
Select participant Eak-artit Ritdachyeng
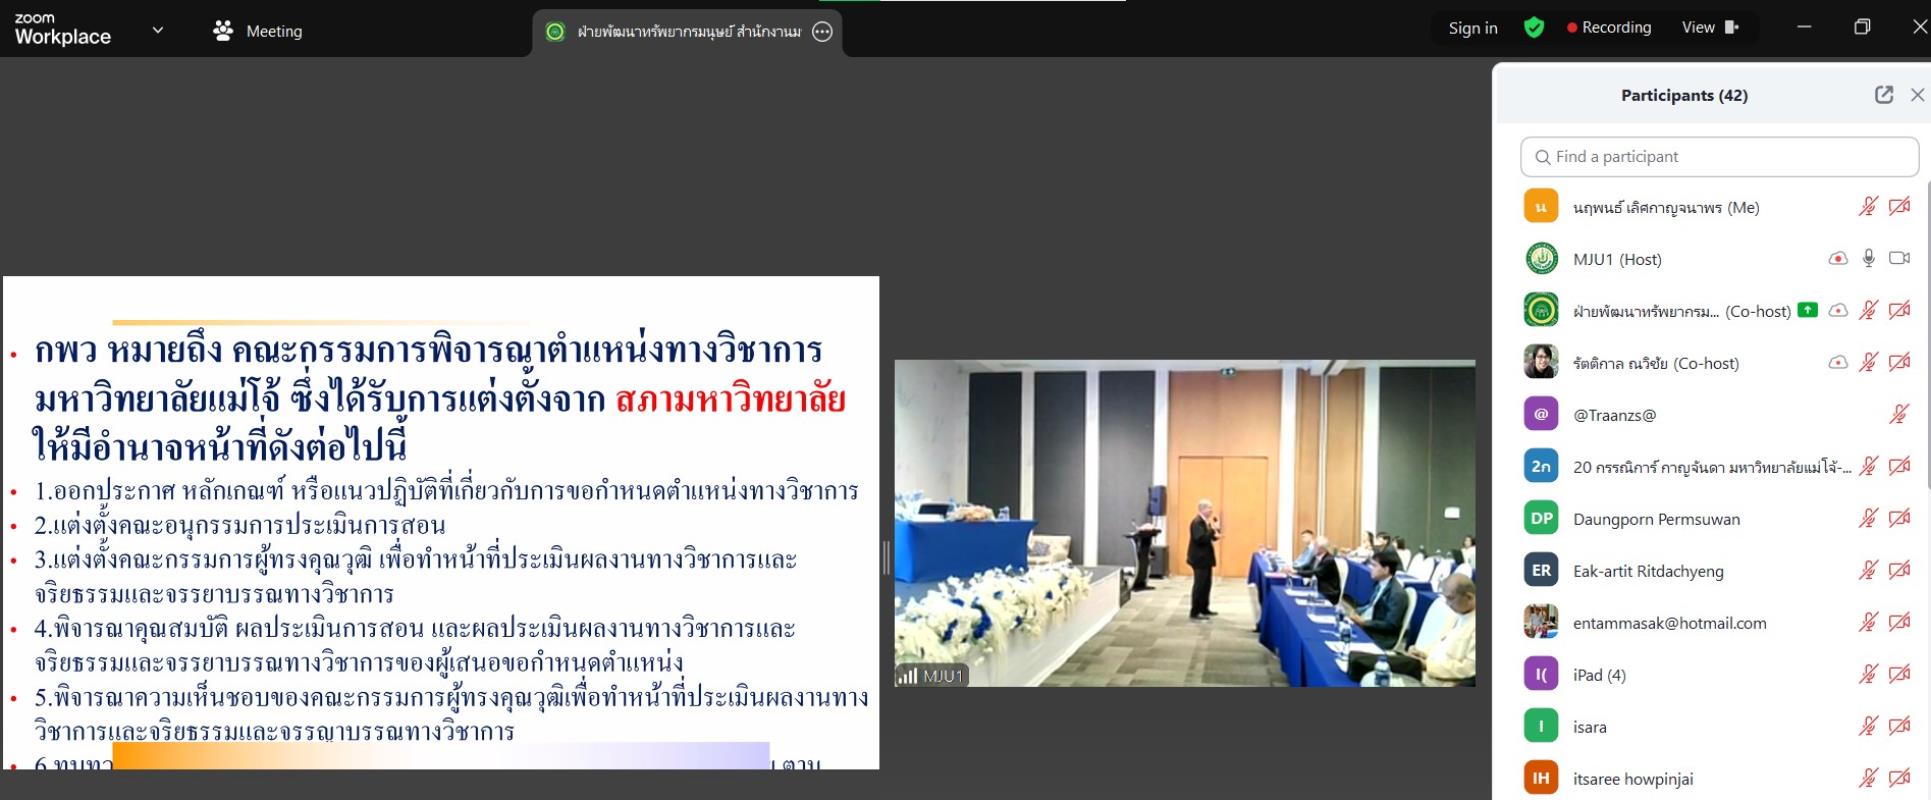tap(1647, 571)
